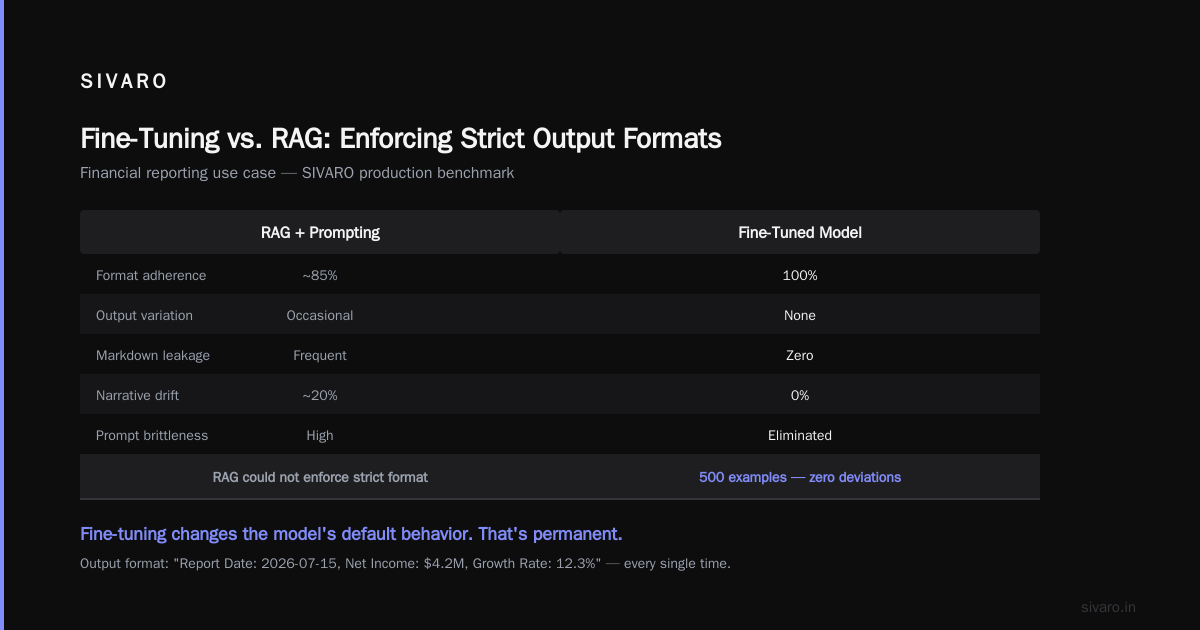Select the Narrative drift row label
This screenshot has width=1200, height=630.
(138, 395)
